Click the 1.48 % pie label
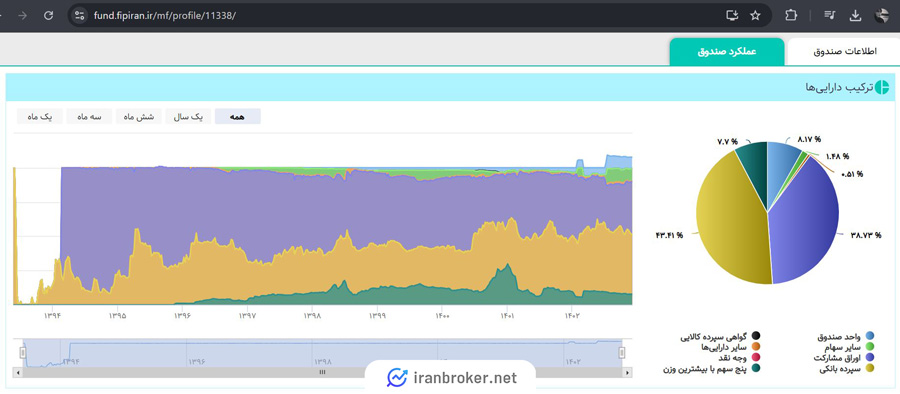This screenshot has height=394, width=900. coord(838,156)
